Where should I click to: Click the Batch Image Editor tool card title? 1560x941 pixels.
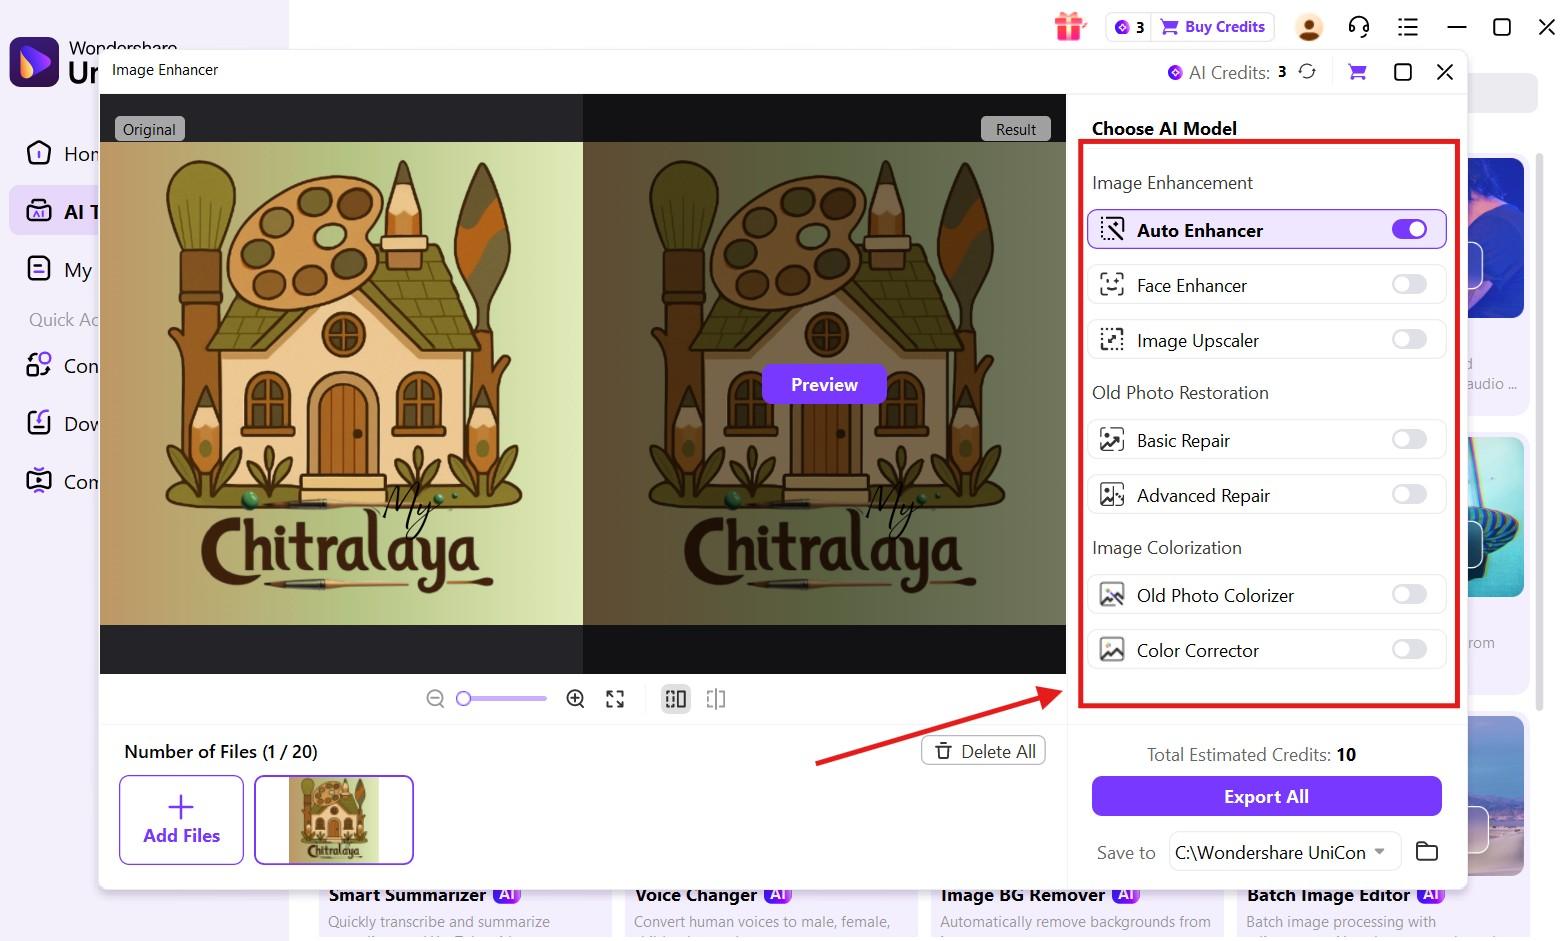(x=1328, y=895)
